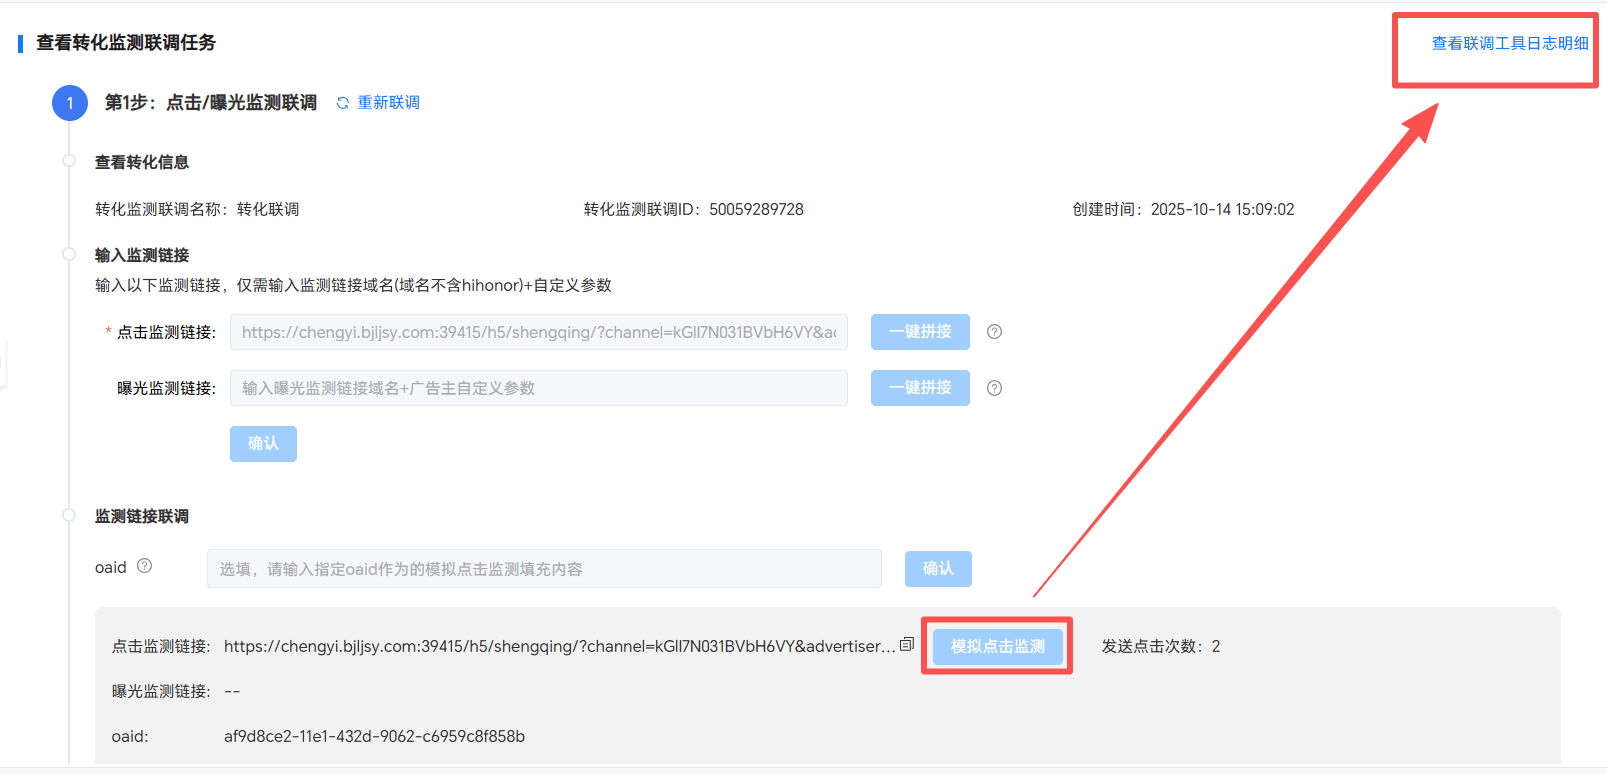Click help icon next to 点击监测链接 一键拼接
This screenshot has height=774, width=1607.
tap(994, 332)
